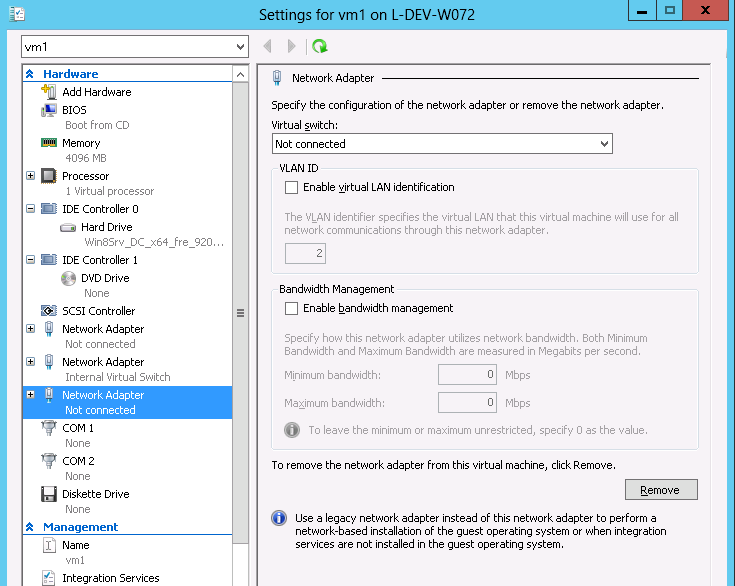Select the Diskette Drive floppy icon

(48, 494)
